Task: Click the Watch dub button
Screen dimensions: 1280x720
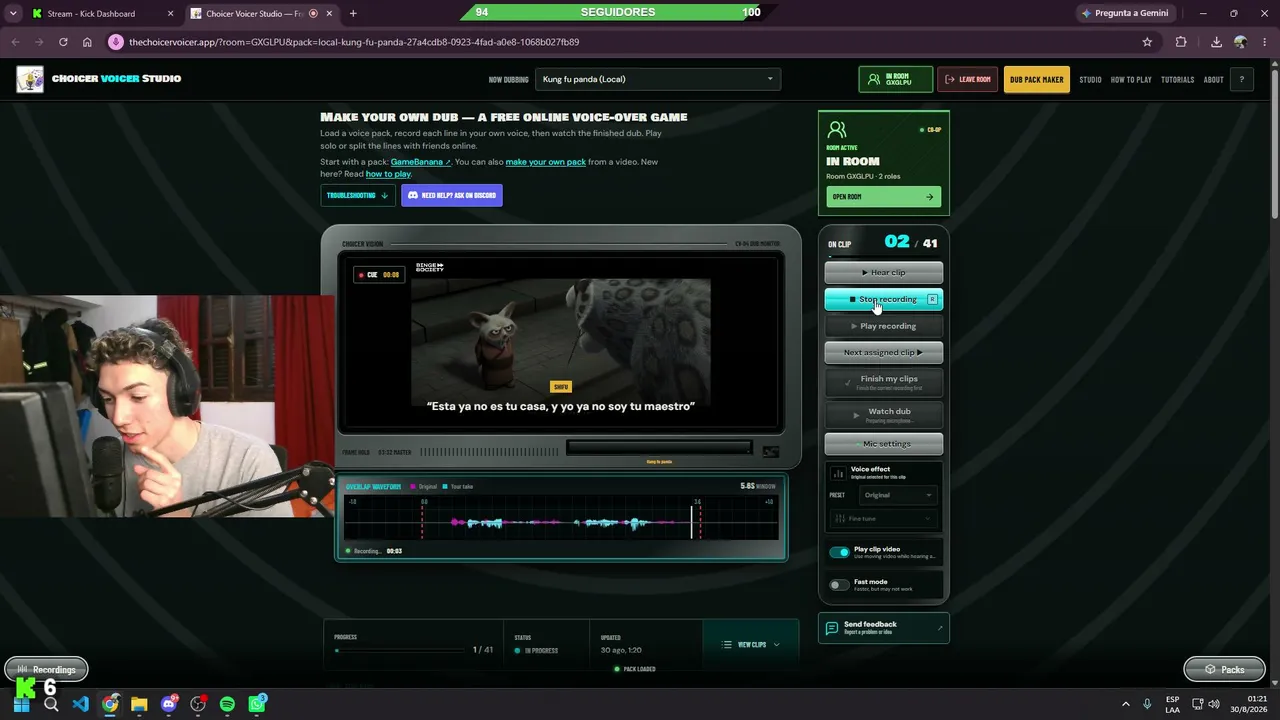Action: 884,414
